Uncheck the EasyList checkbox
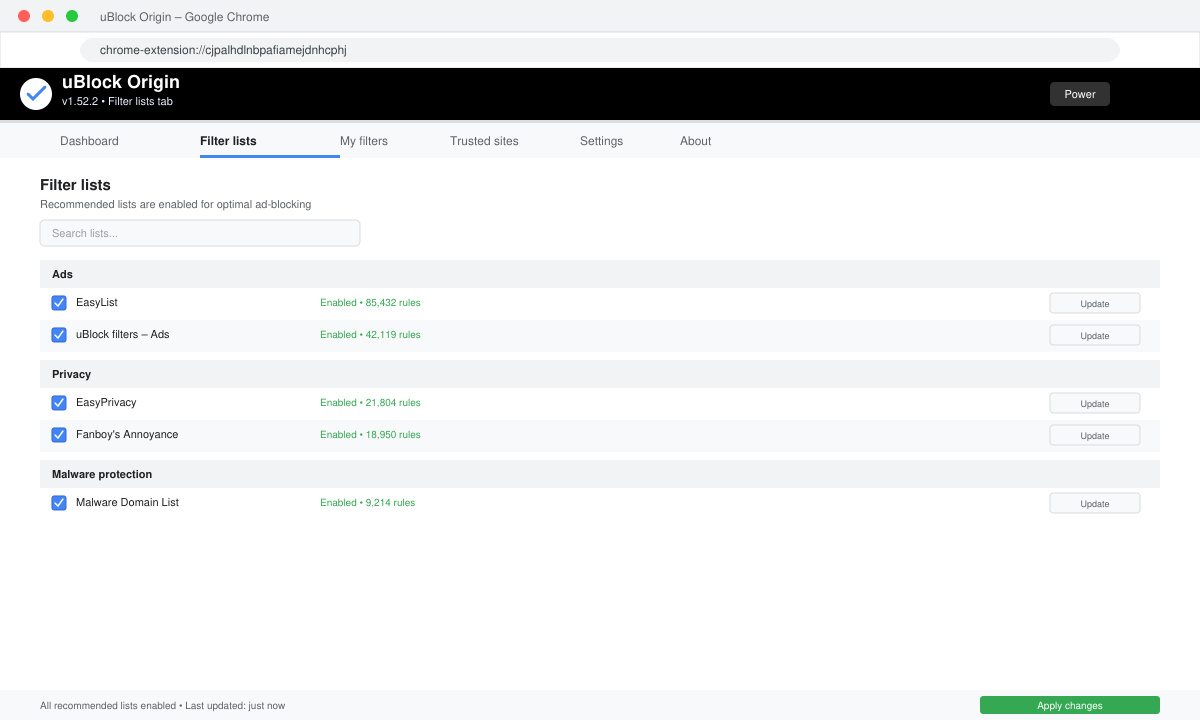Screen dimensions: 1200x720 pos(59,303)
